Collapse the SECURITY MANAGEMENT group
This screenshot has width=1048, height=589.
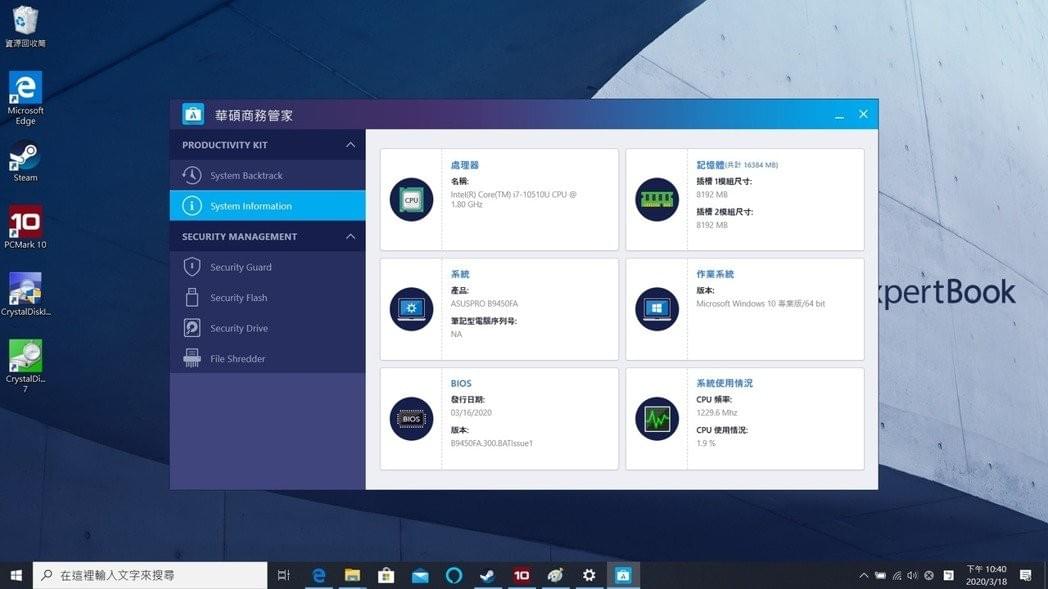point(350,237)
